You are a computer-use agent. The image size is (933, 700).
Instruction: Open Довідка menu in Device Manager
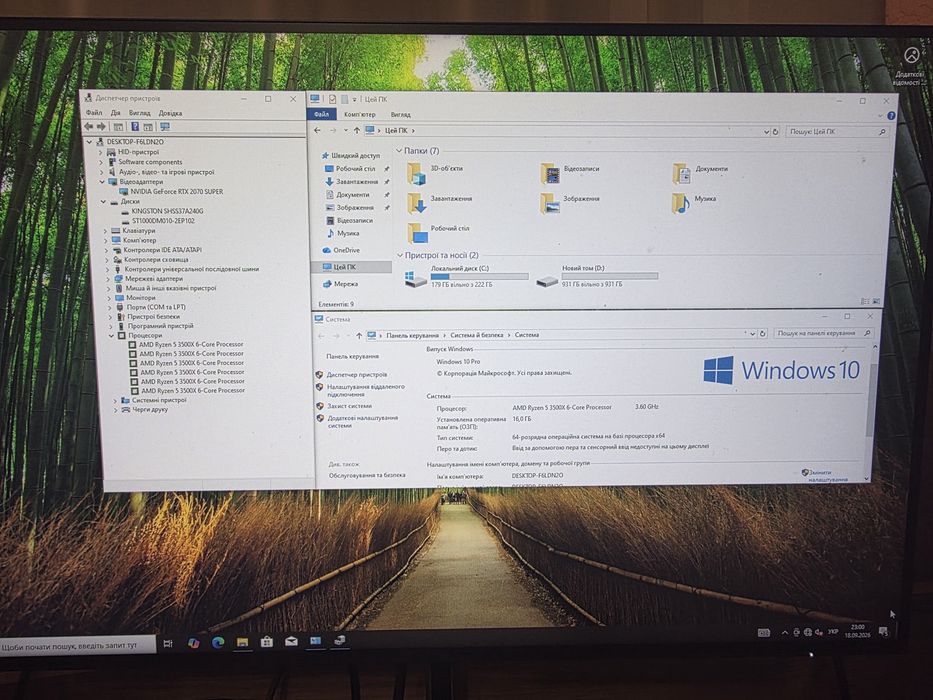tap(170, 113)
